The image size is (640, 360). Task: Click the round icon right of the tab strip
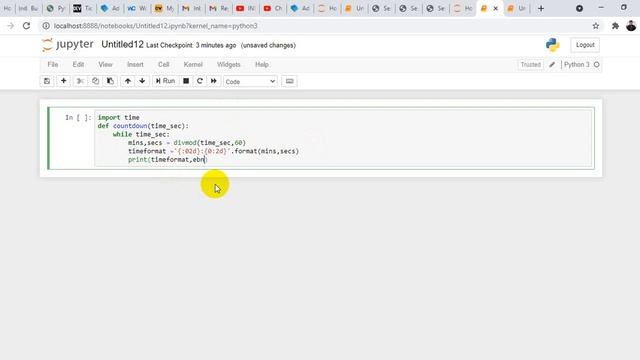coord(579,8)
